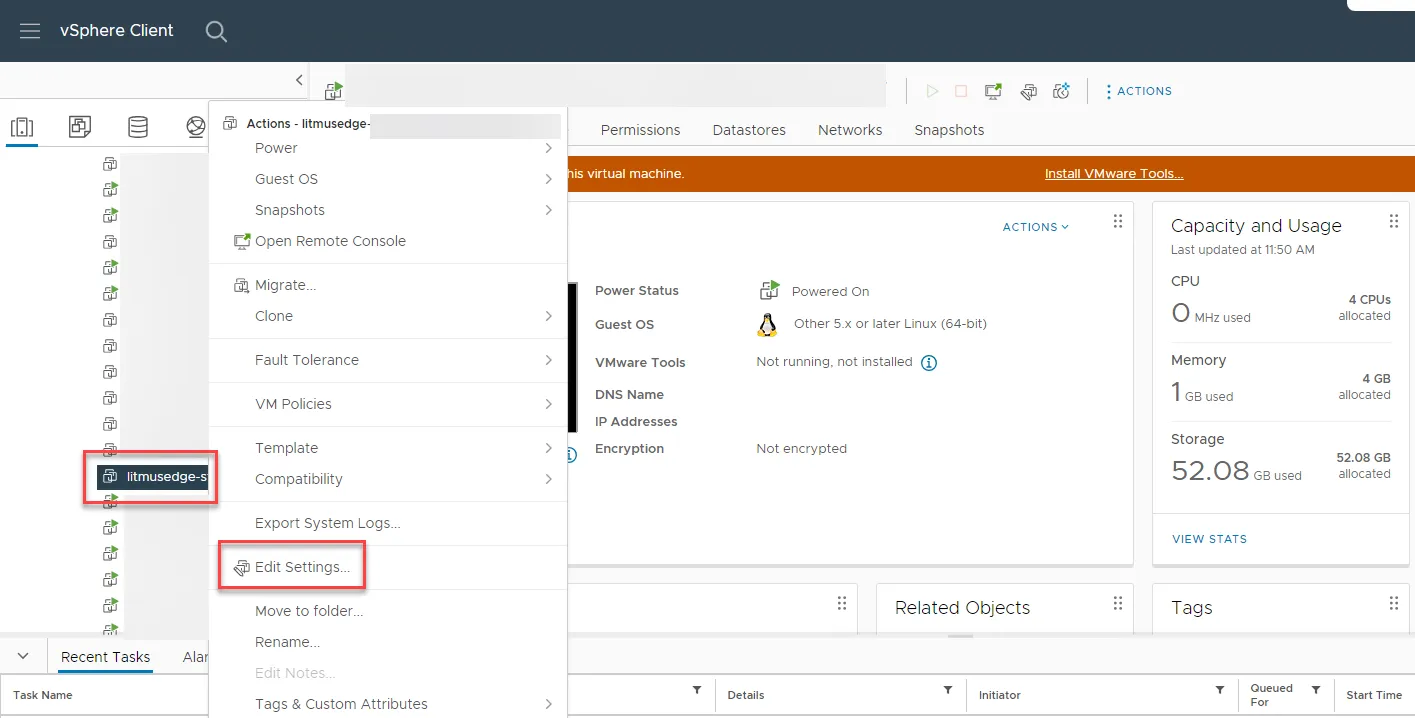This screenshot has width=1415, height=718.
Task: Click the take snapshot toolbar icon
Action: point(1062,91)
